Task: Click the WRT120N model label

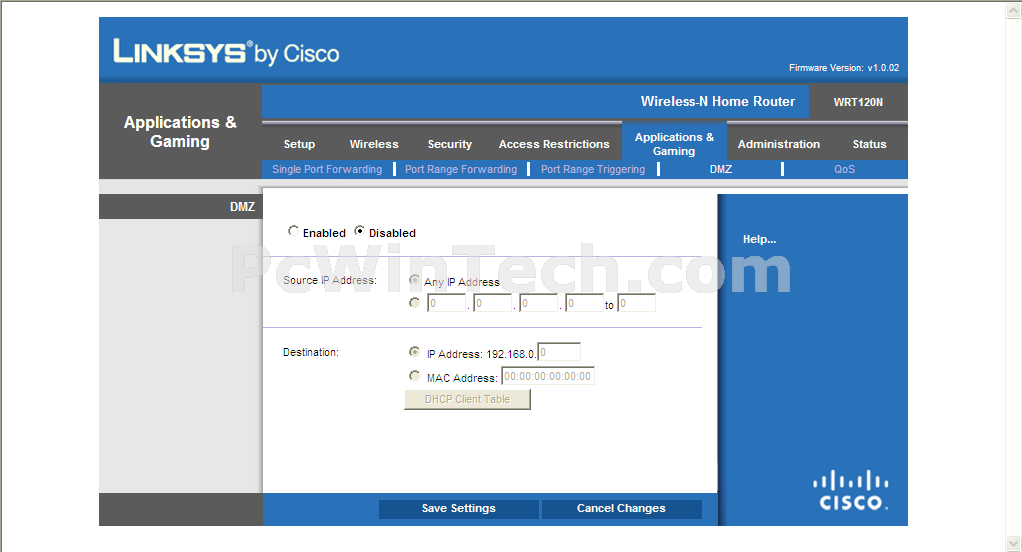Action: (858, 102)
